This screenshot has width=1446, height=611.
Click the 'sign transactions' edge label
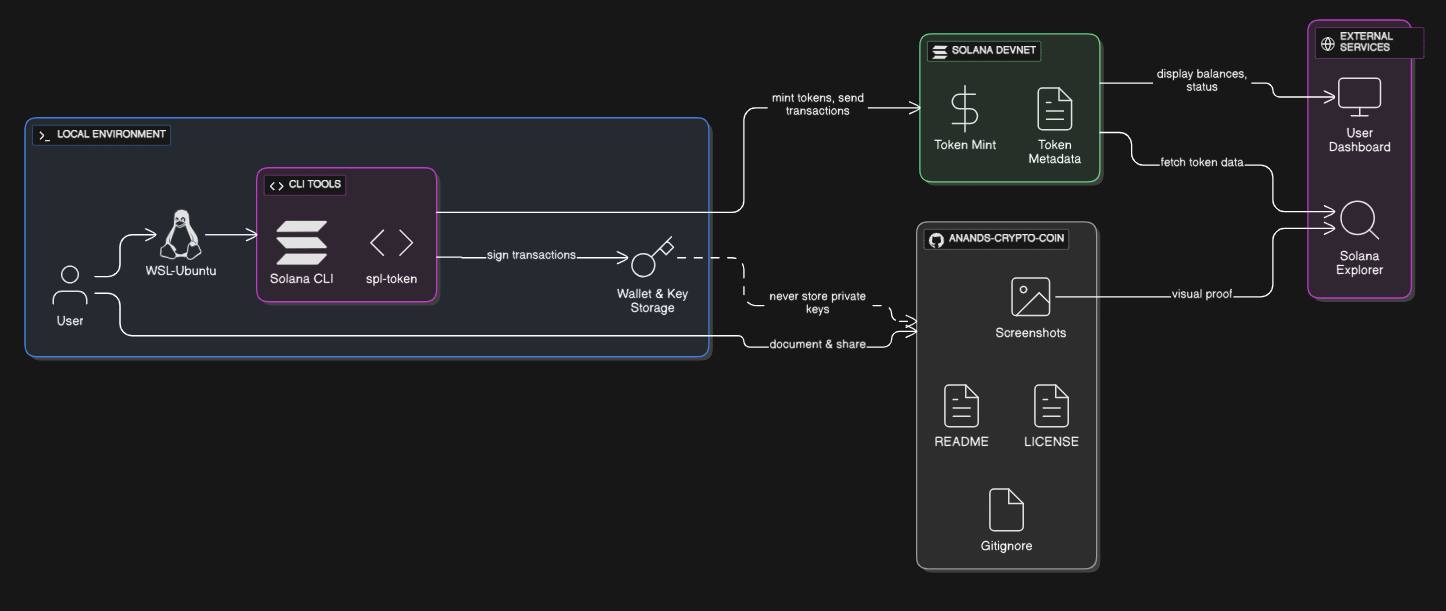tap(531, 255)
